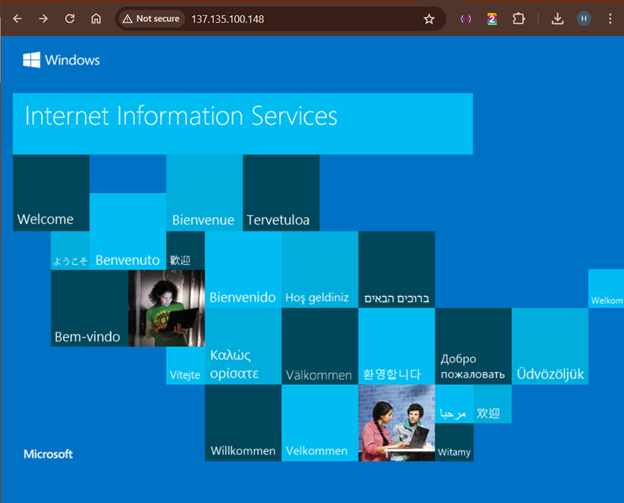Screen dimensions: 624x503
Task: Click the Witamy tile
Action: click(454, 443)
